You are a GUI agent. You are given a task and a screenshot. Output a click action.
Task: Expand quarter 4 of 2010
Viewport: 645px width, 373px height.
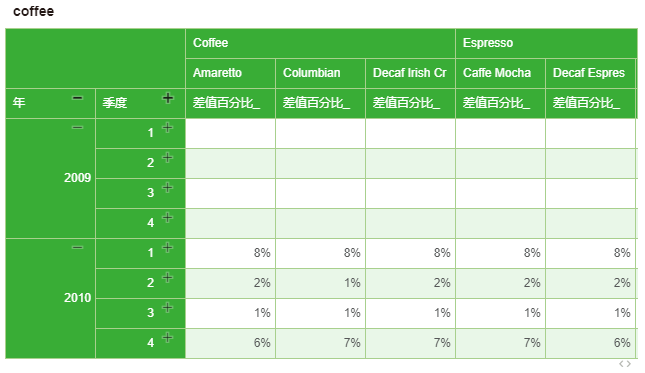coord(167,338)
